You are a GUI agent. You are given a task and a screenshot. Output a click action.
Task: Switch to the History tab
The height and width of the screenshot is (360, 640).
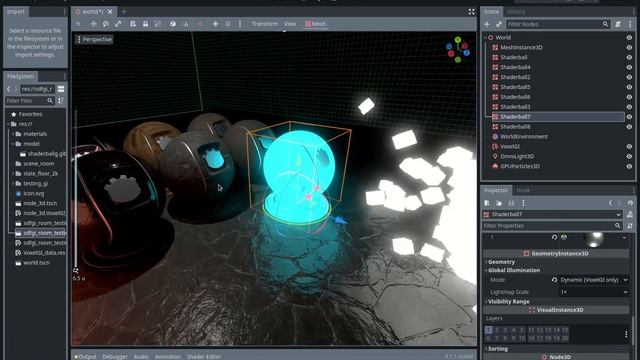(x=516, y=12)
